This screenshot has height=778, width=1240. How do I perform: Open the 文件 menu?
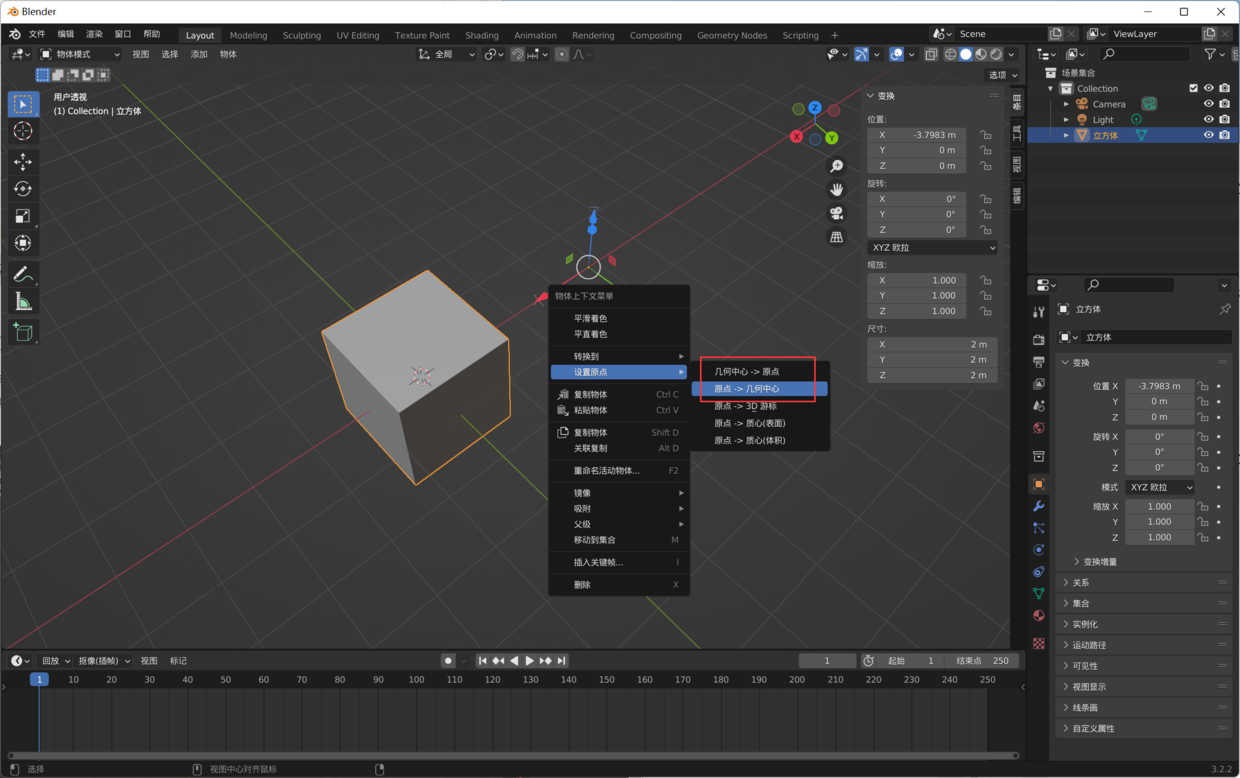click(37, 34)
